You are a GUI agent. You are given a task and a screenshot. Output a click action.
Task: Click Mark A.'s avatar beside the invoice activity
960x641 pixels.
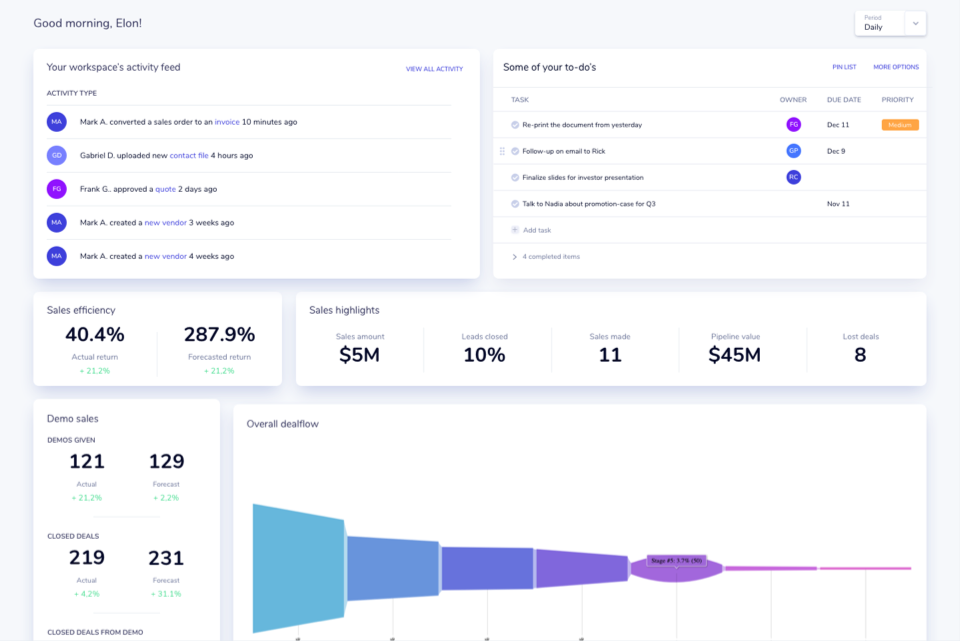57,121
